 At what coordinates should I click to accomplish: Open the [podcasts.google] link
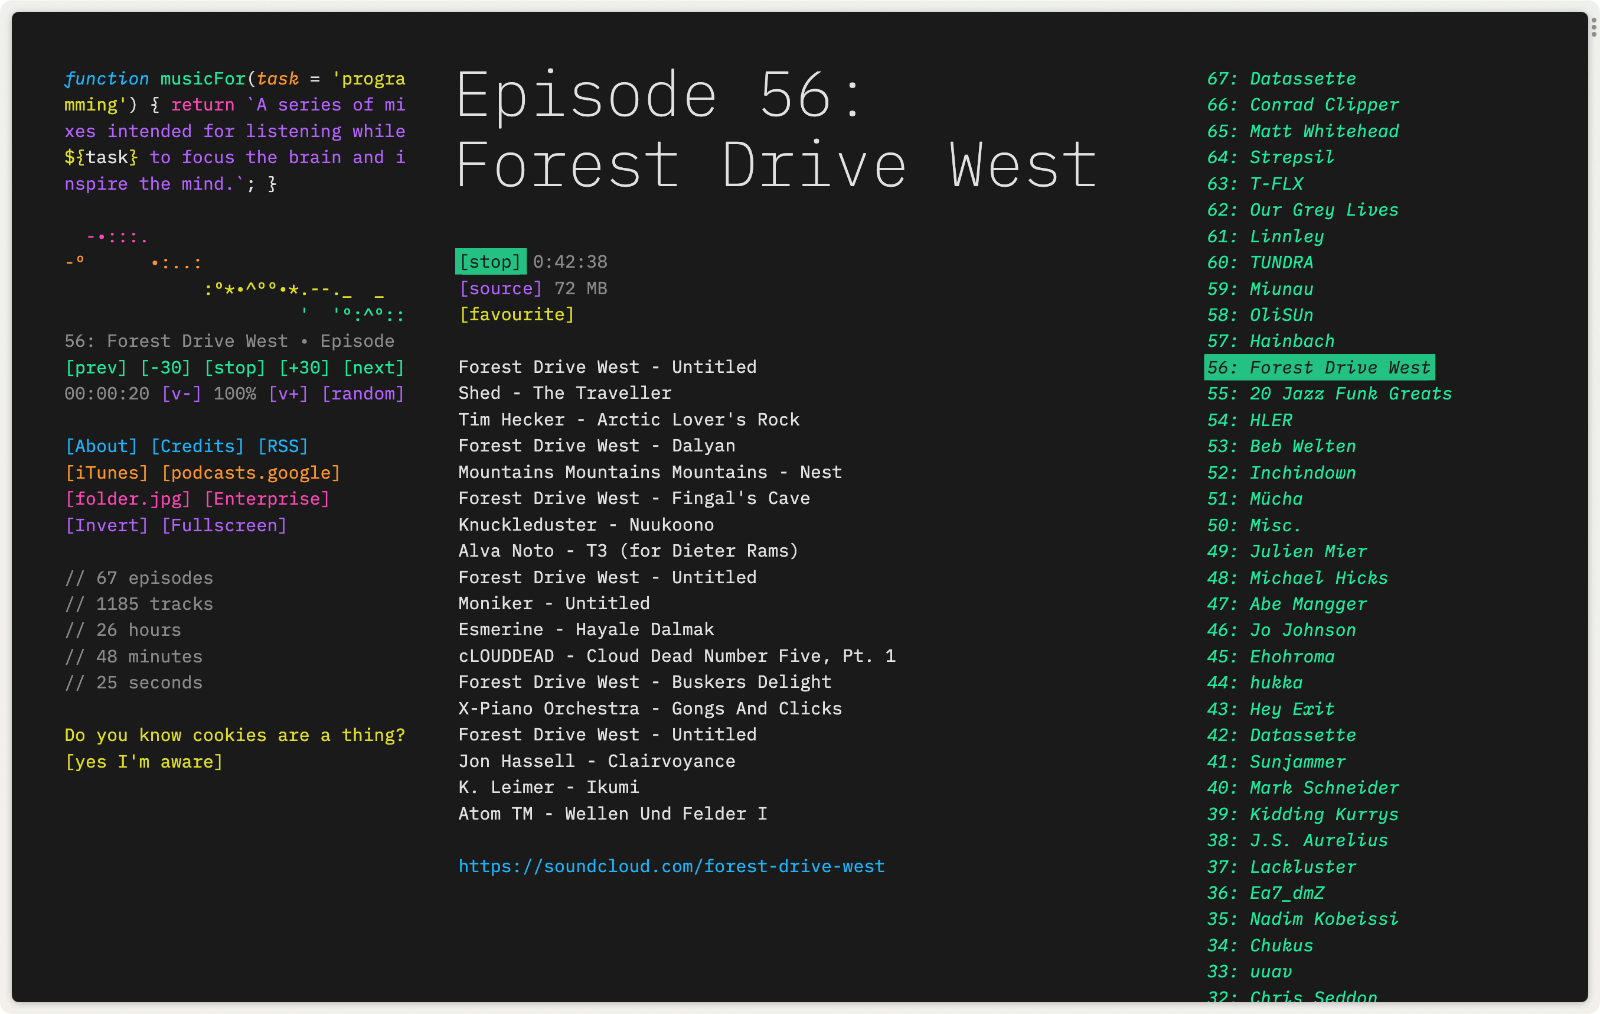click(251, 473)
